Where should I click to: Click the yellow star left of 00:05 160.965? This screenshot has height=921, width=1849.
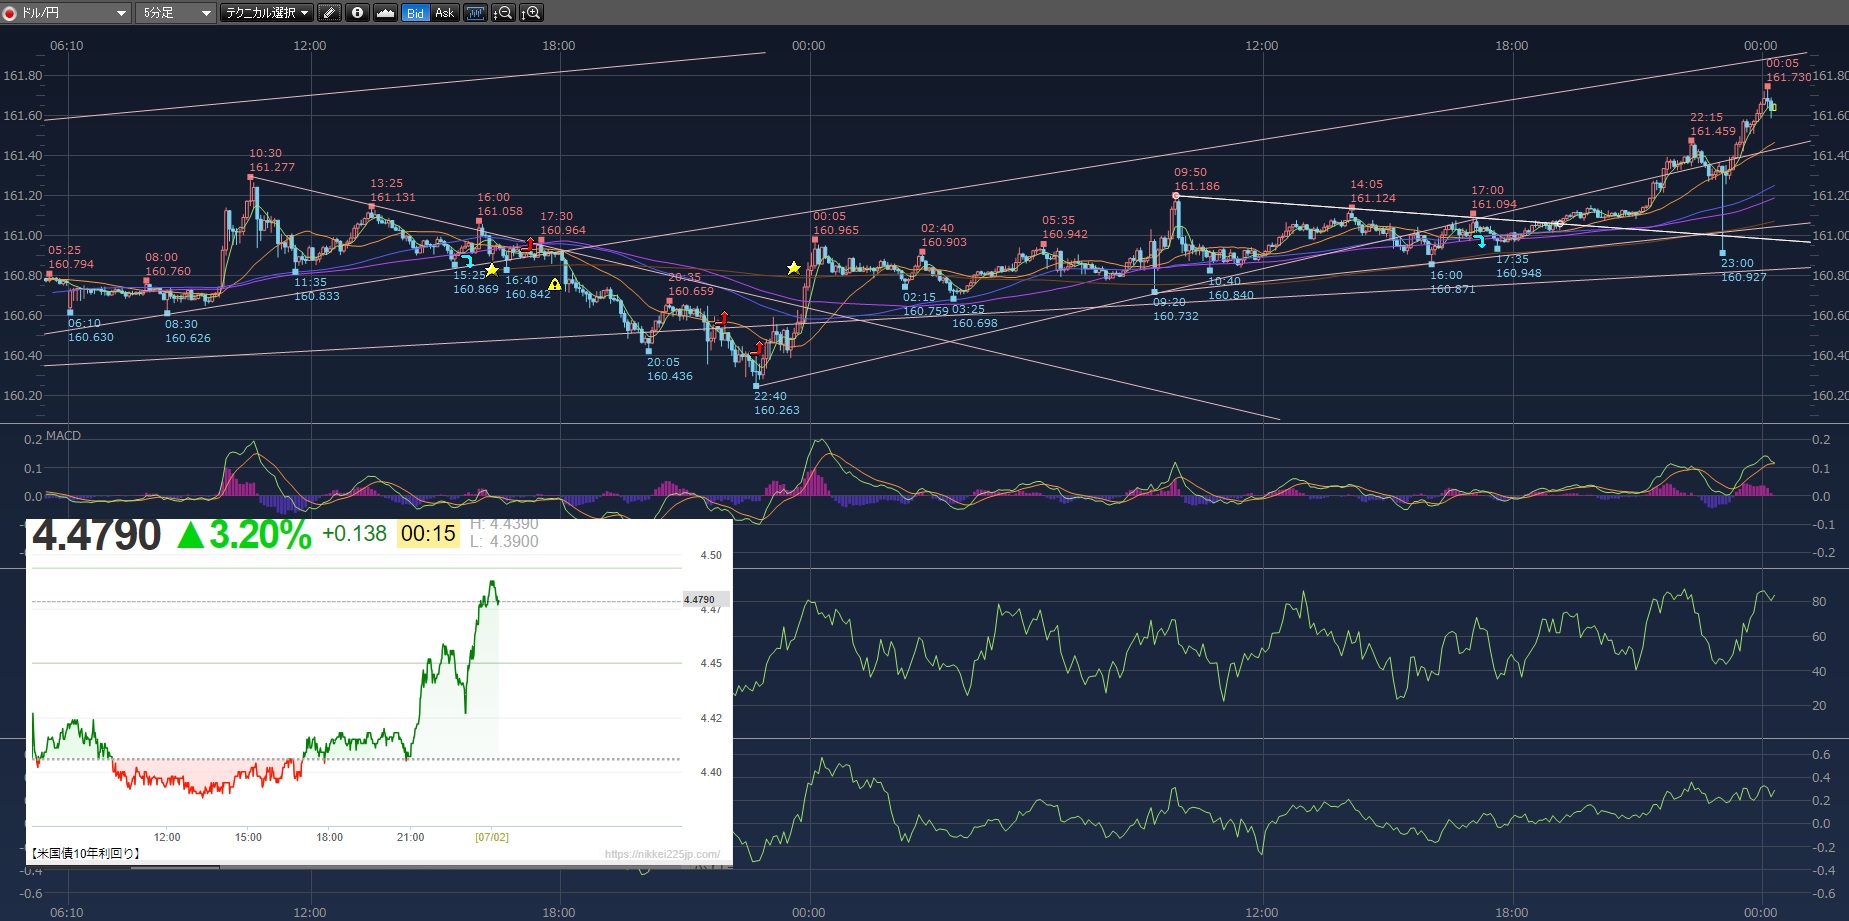[x=794, y=268]
